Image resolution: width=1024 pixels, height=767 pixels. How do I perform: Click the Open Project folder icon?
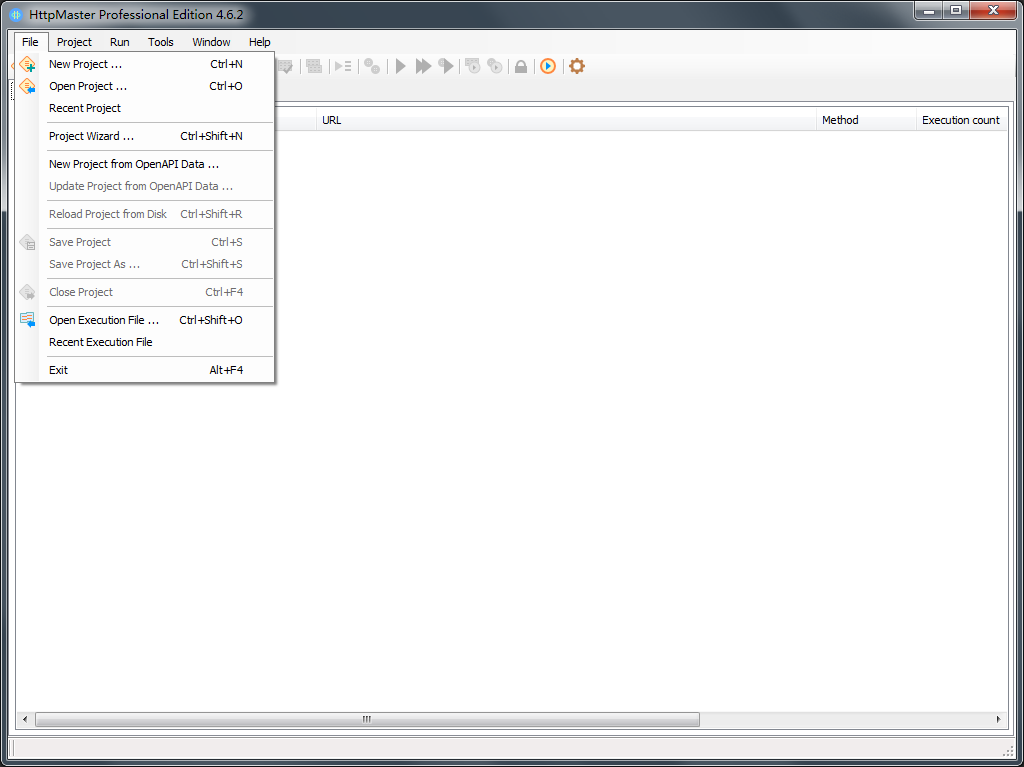[x=27, y=86]
